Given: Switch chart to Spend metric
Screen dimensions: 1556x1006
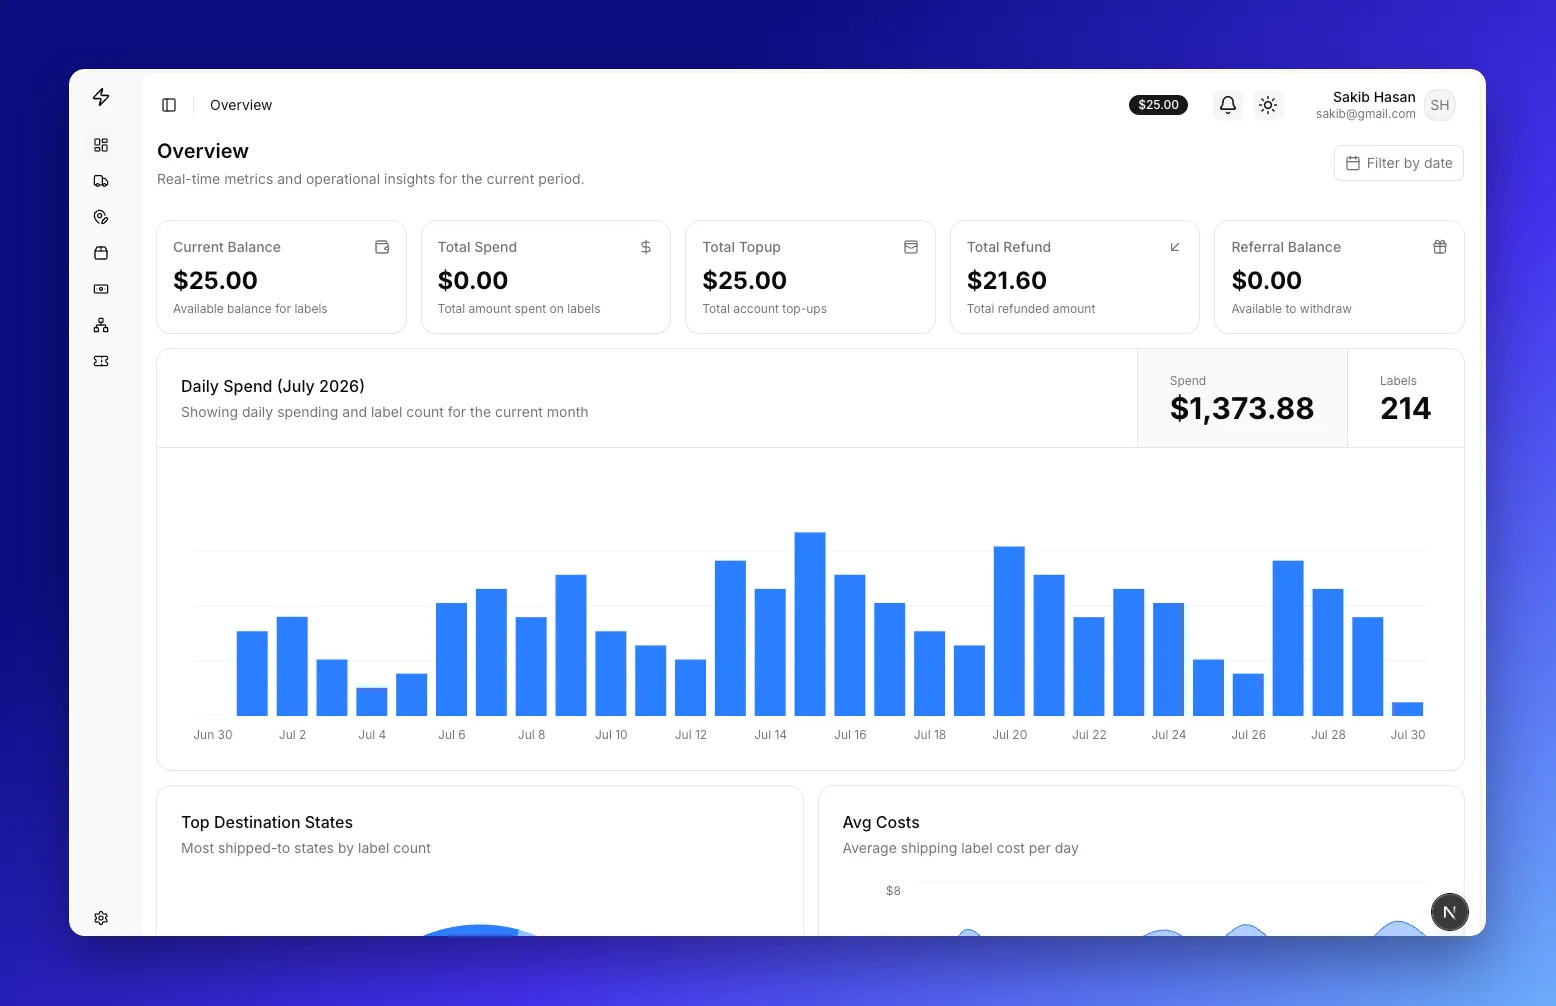Looking at the screenshot, I should pyautogui.click(x=1242, y=398).
